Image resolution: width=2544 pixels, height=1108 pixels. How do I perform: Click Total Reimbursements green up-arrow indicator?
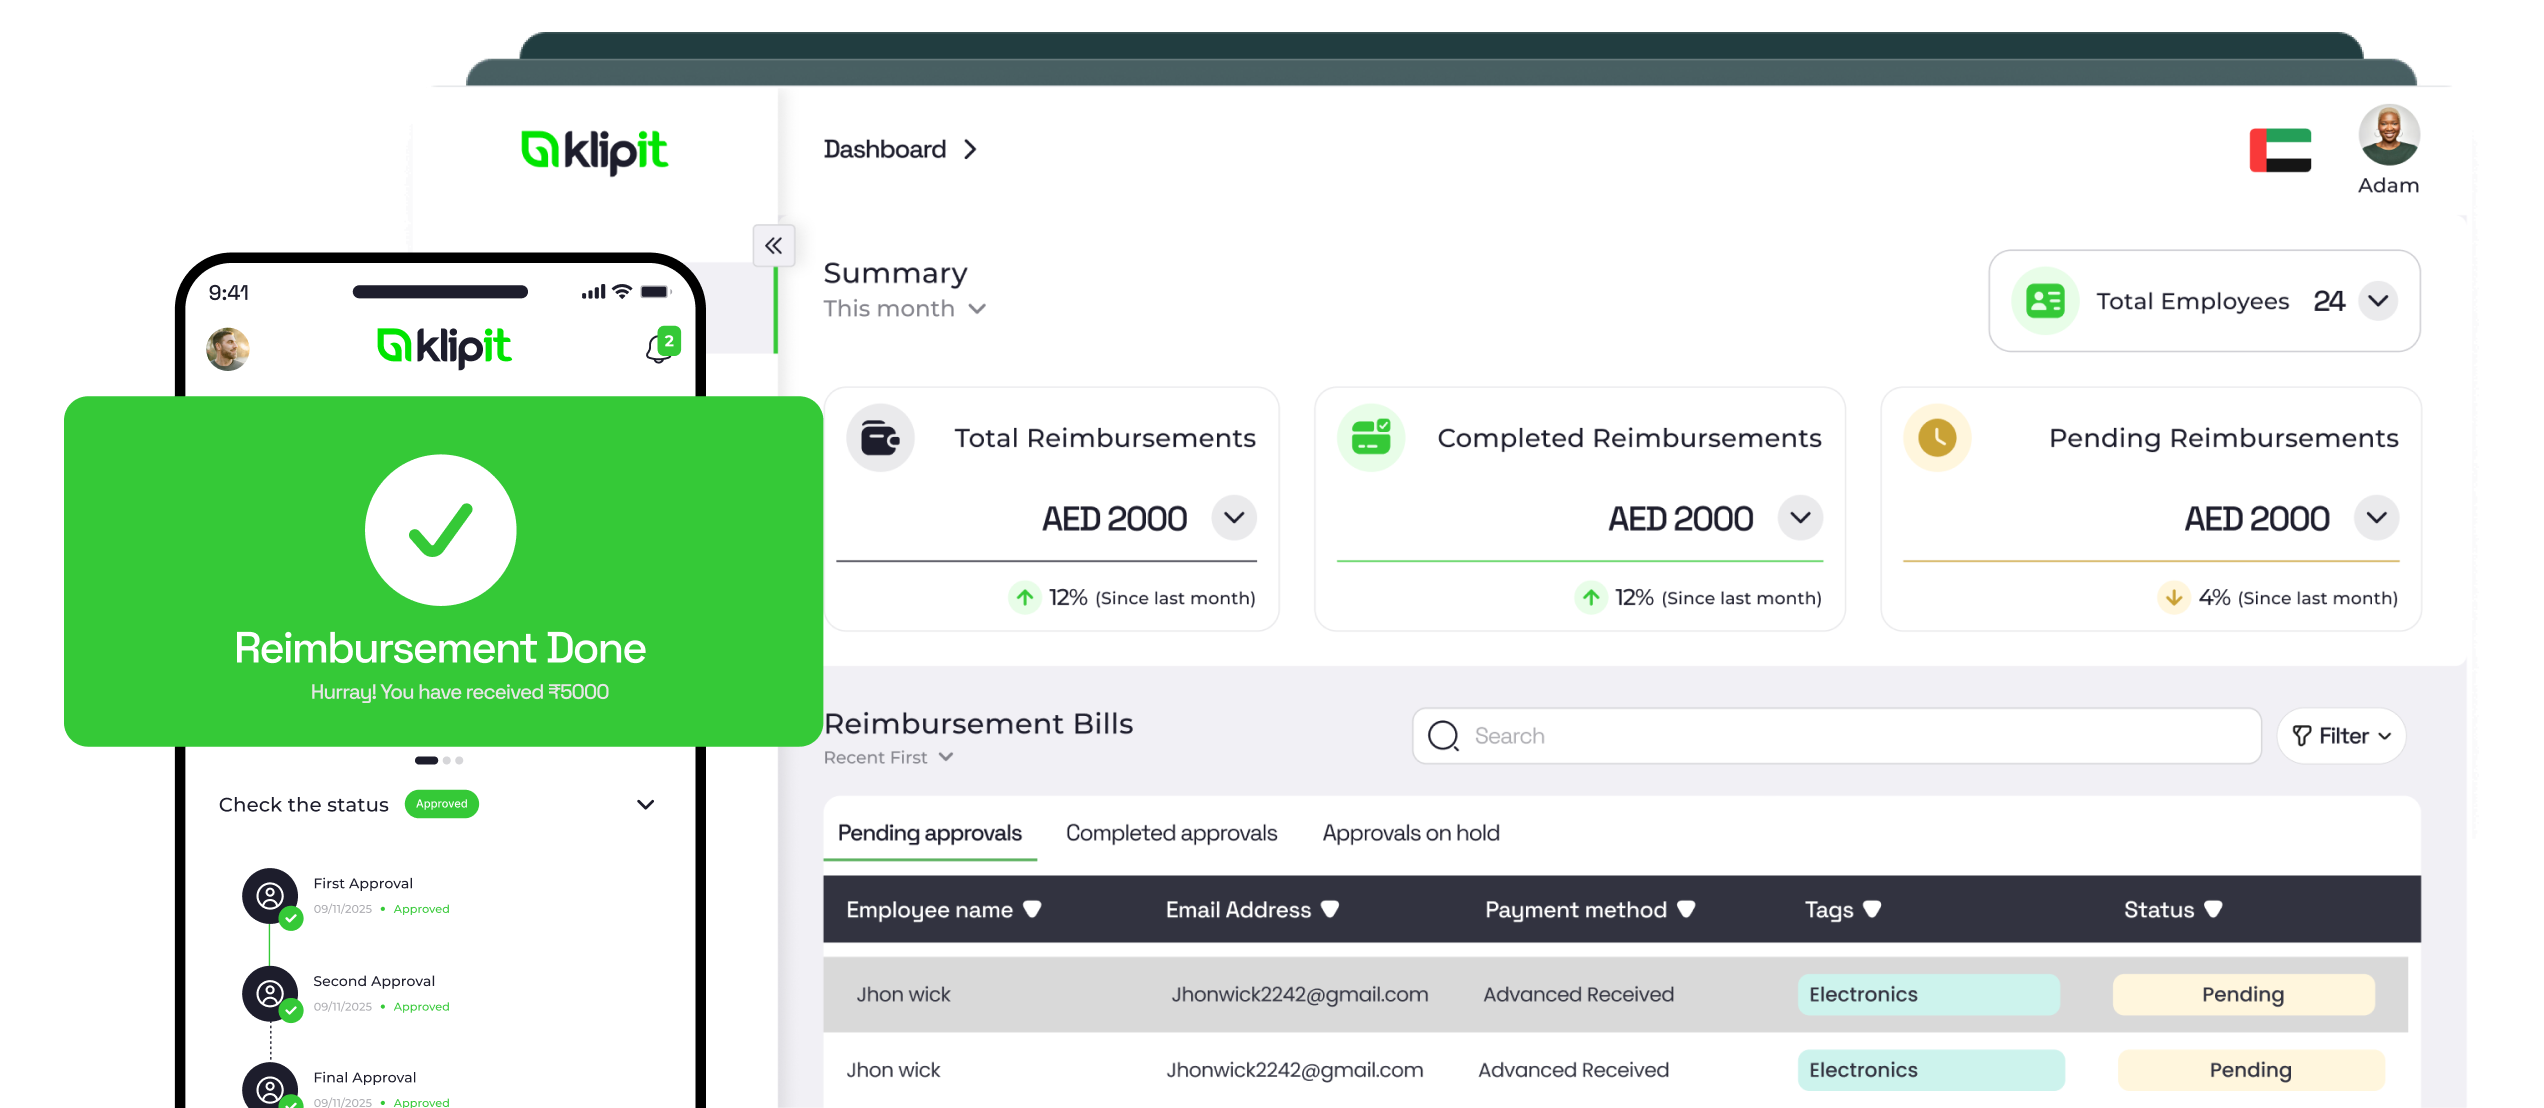1025,598
